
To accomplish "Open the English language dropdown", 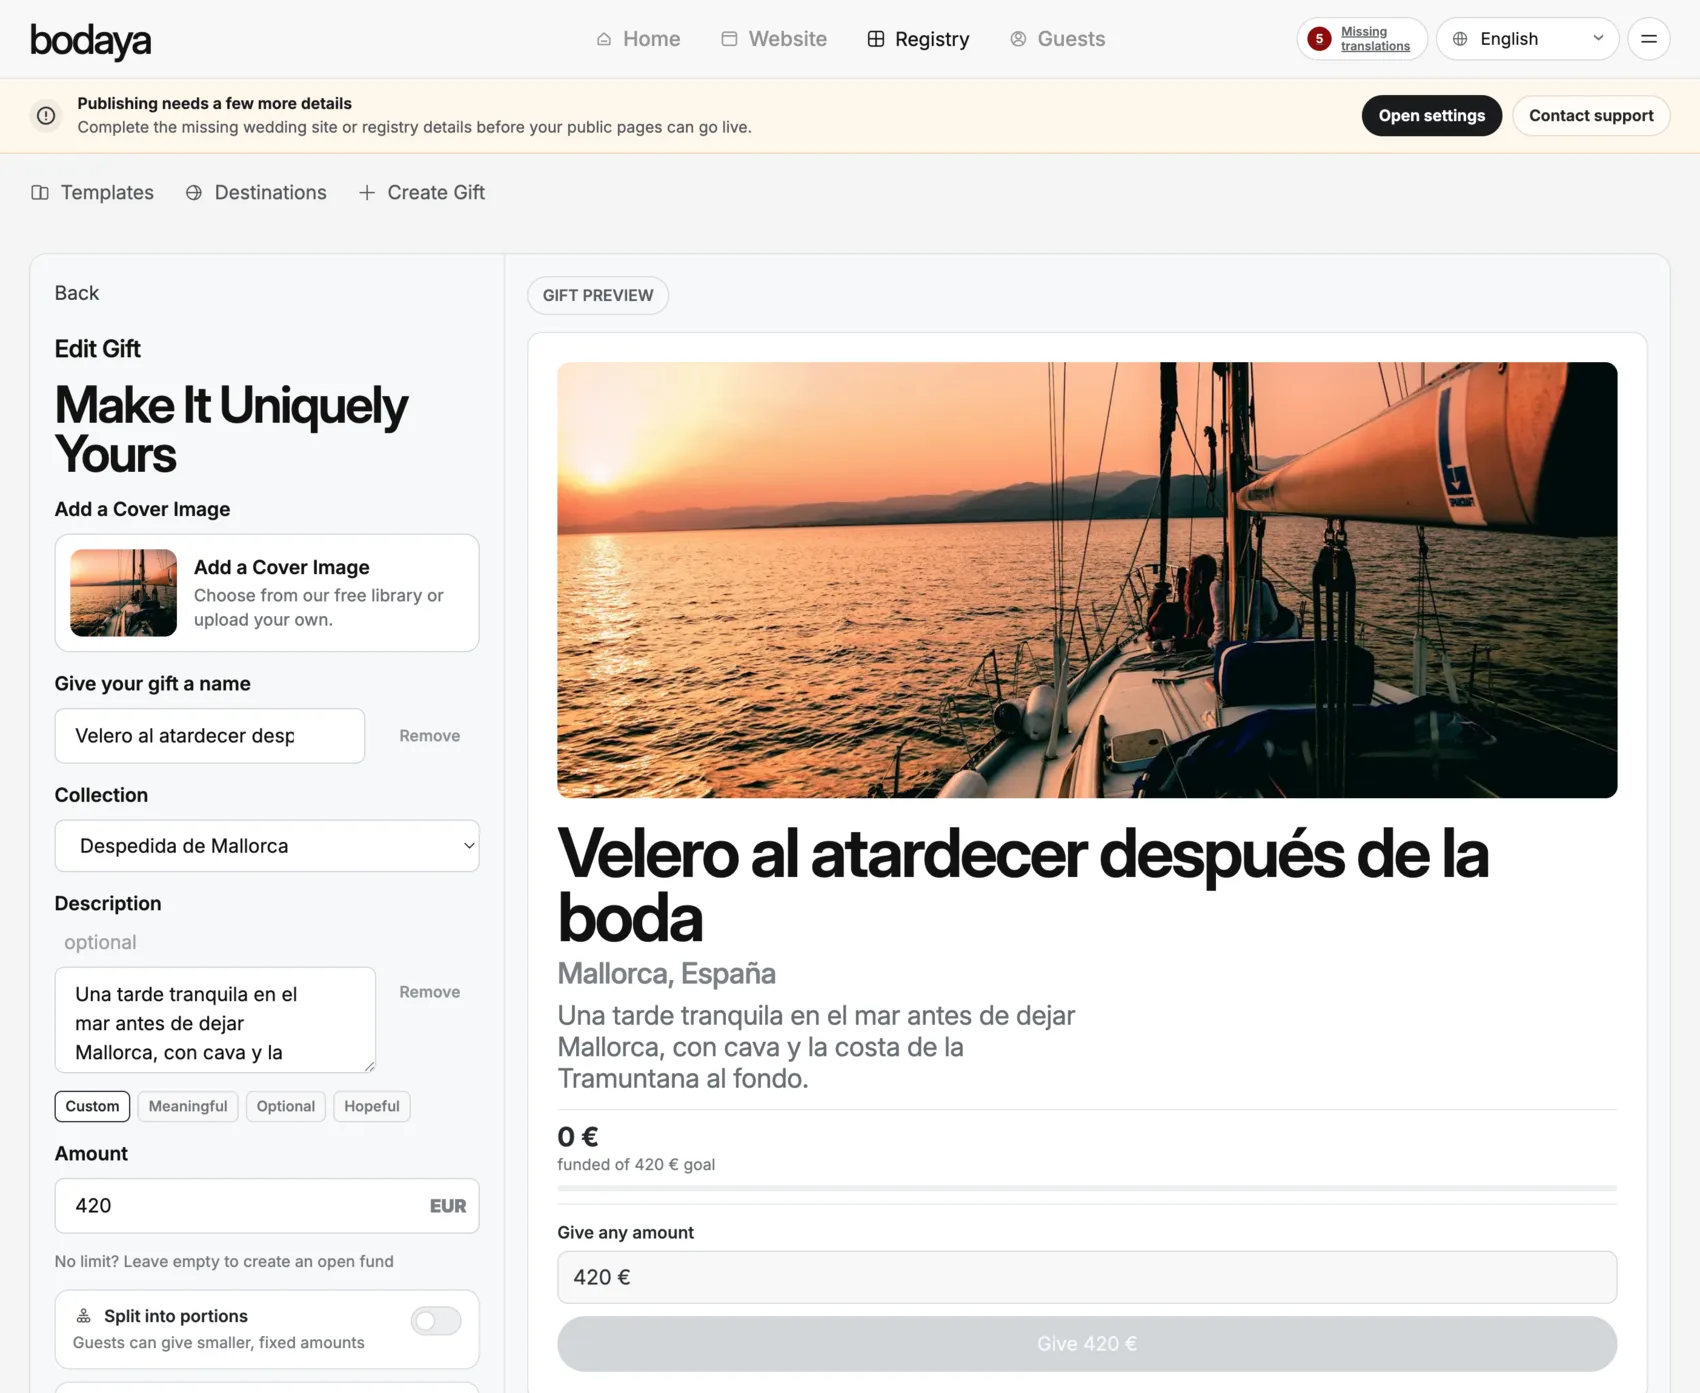I will tap(1527, 39).
